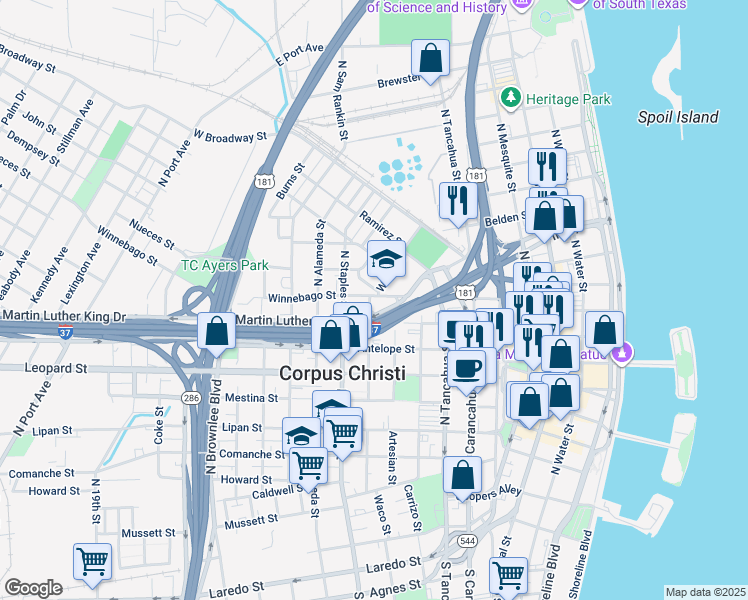Click the Coke St label
Screen dimensions: 748x600
(159, 425)
